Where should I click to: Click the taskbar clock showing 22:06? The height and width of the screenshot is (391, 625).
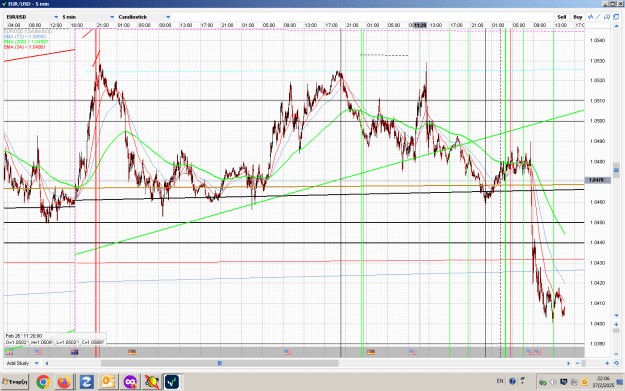[603, 381]
